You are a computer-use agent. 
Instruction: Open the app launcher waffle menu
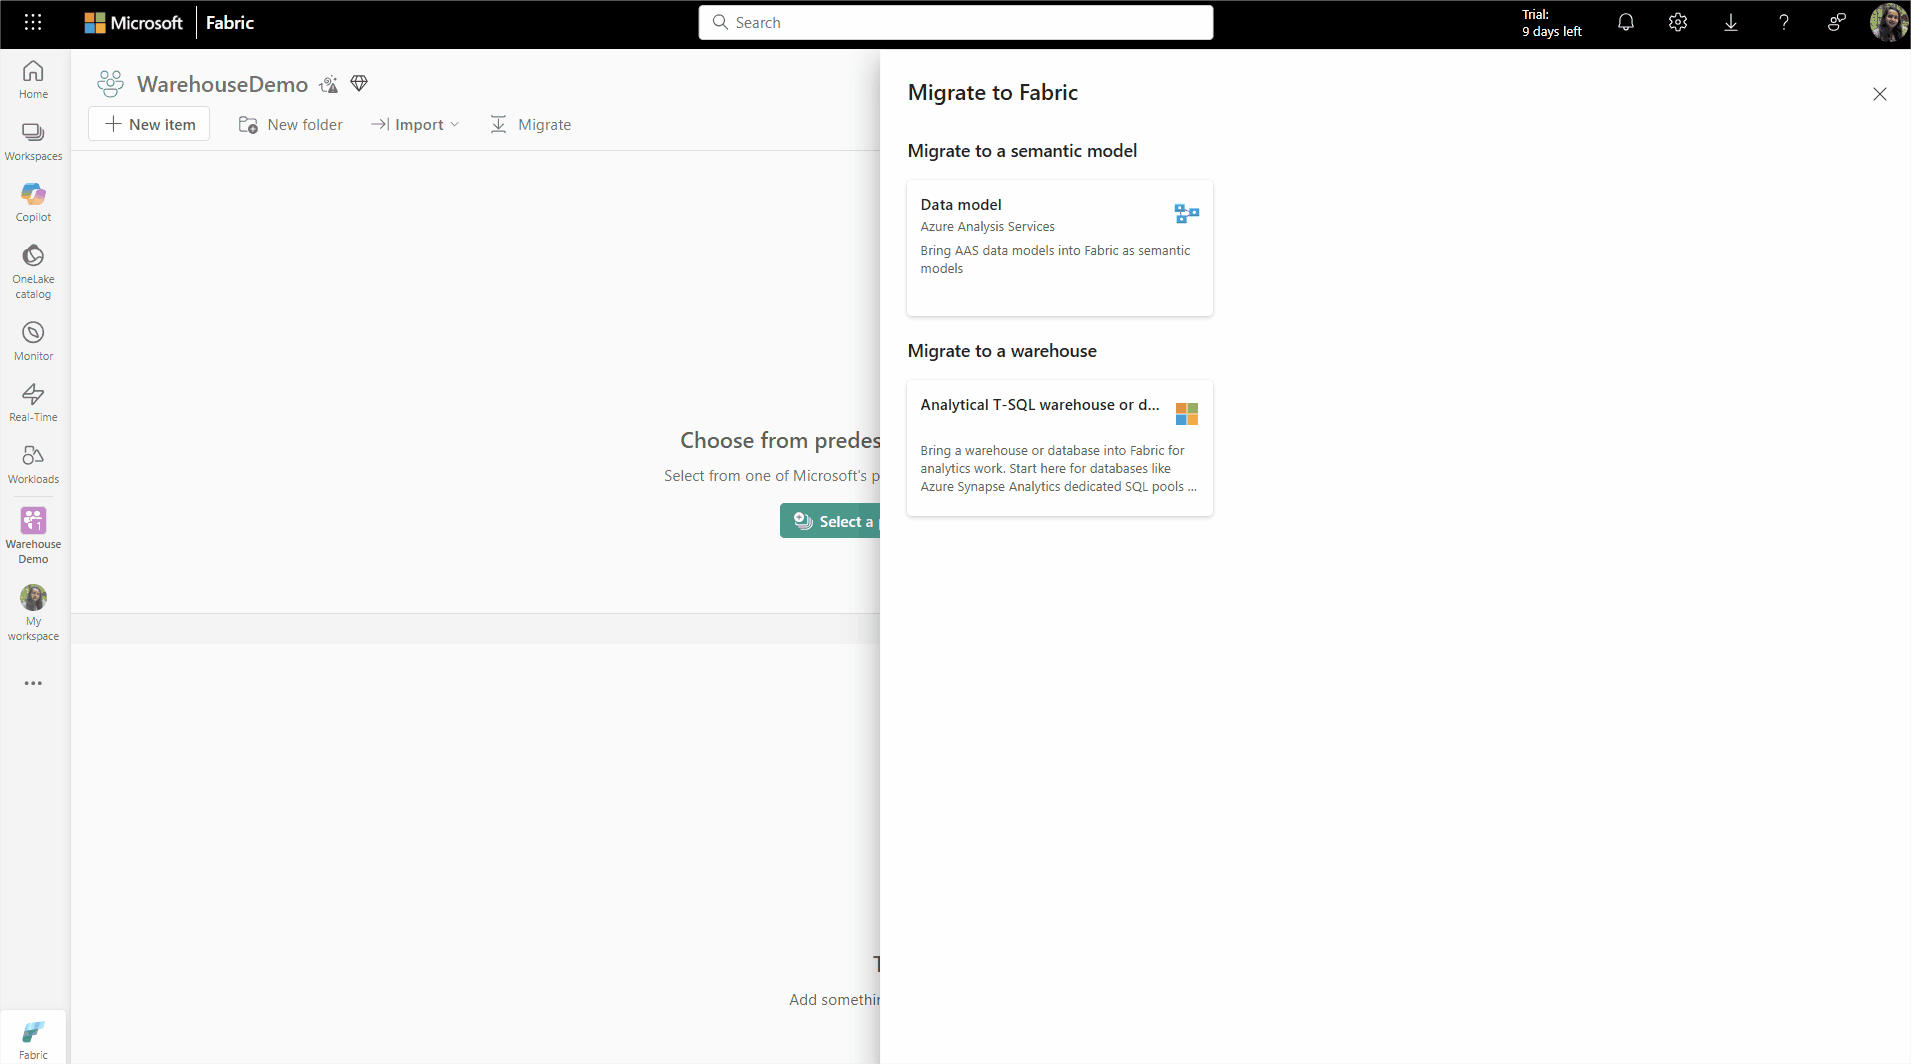tap(33, 22)
